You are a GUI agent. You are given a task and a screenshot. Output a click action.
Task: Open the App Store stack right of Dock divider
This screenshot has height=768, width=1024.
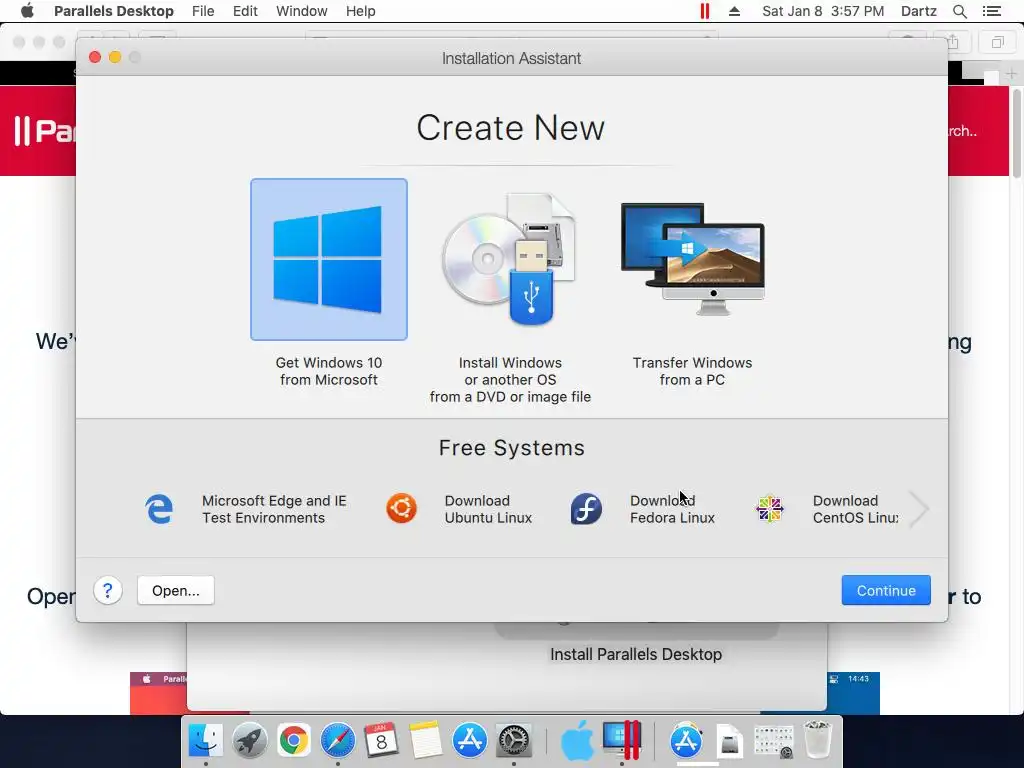pos(685,741)
